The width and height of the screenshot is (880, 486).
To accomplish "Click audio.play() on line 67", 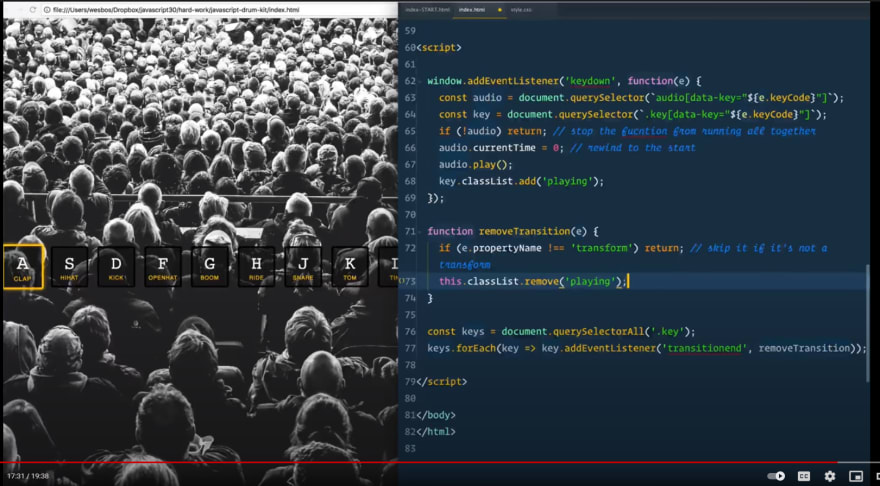I will pos(476,164).
